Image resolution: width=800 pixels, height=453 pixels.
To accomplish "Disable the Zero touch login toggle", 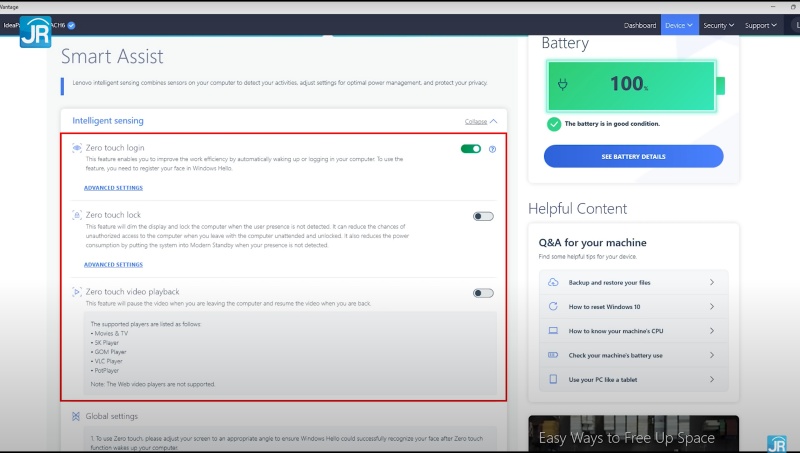I will pyautogui.click(x=471, y=149).
